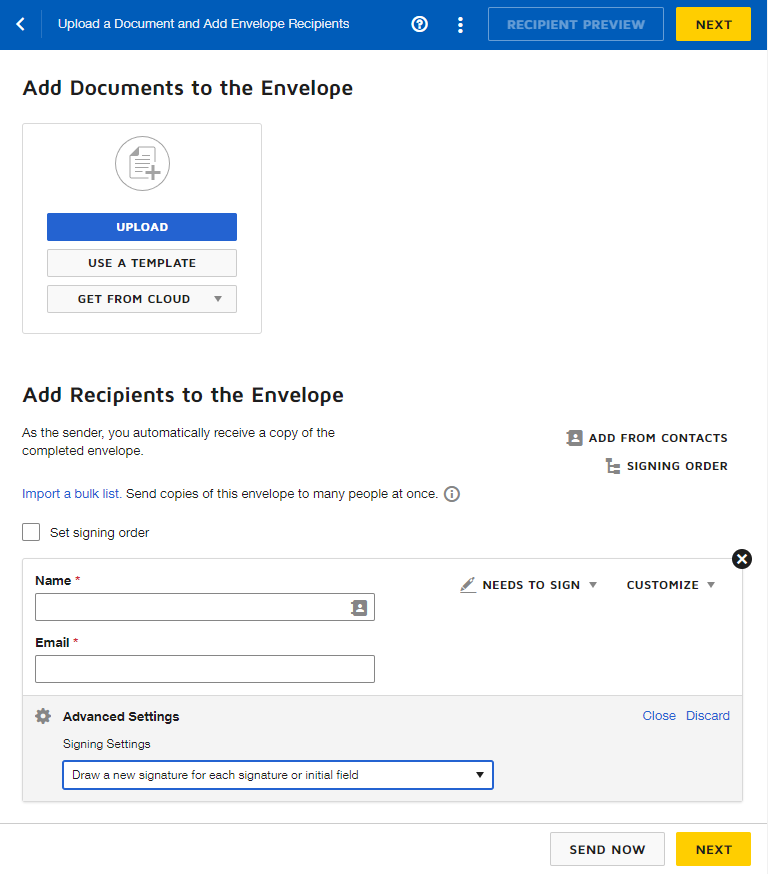Click the info icon beside bulk list text
This screenshot has height=874, width=768.
[x=451, y=494]
